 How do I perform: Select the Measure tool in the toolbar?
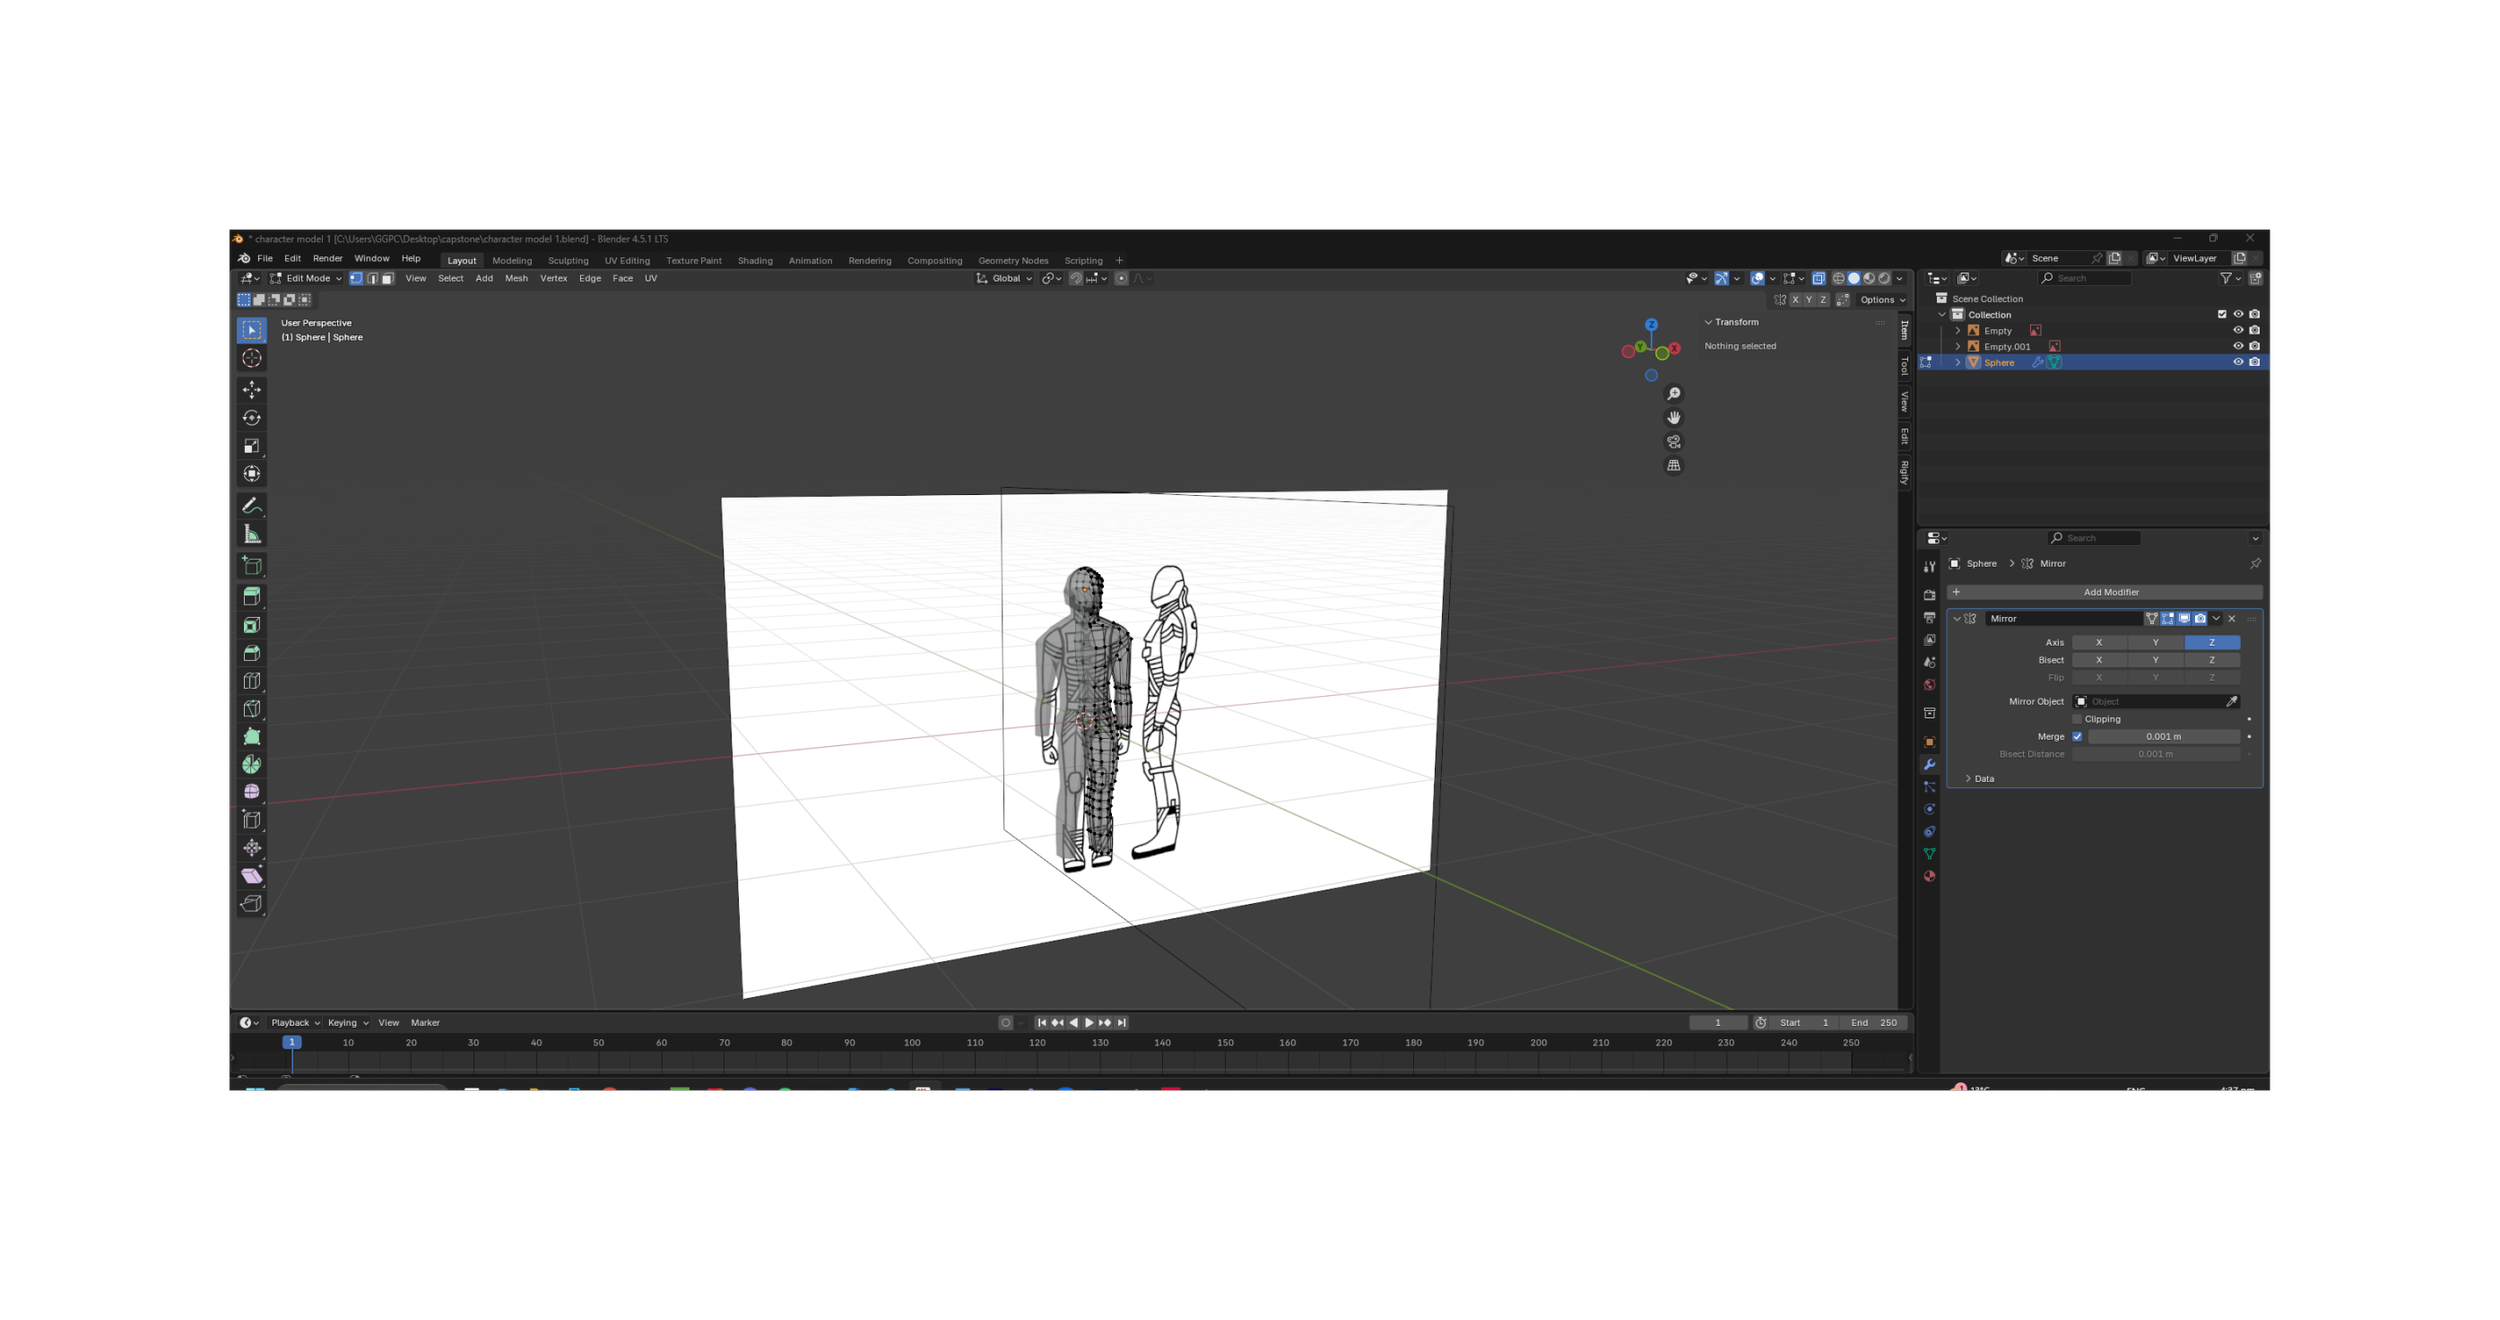(x=251, y=533)
